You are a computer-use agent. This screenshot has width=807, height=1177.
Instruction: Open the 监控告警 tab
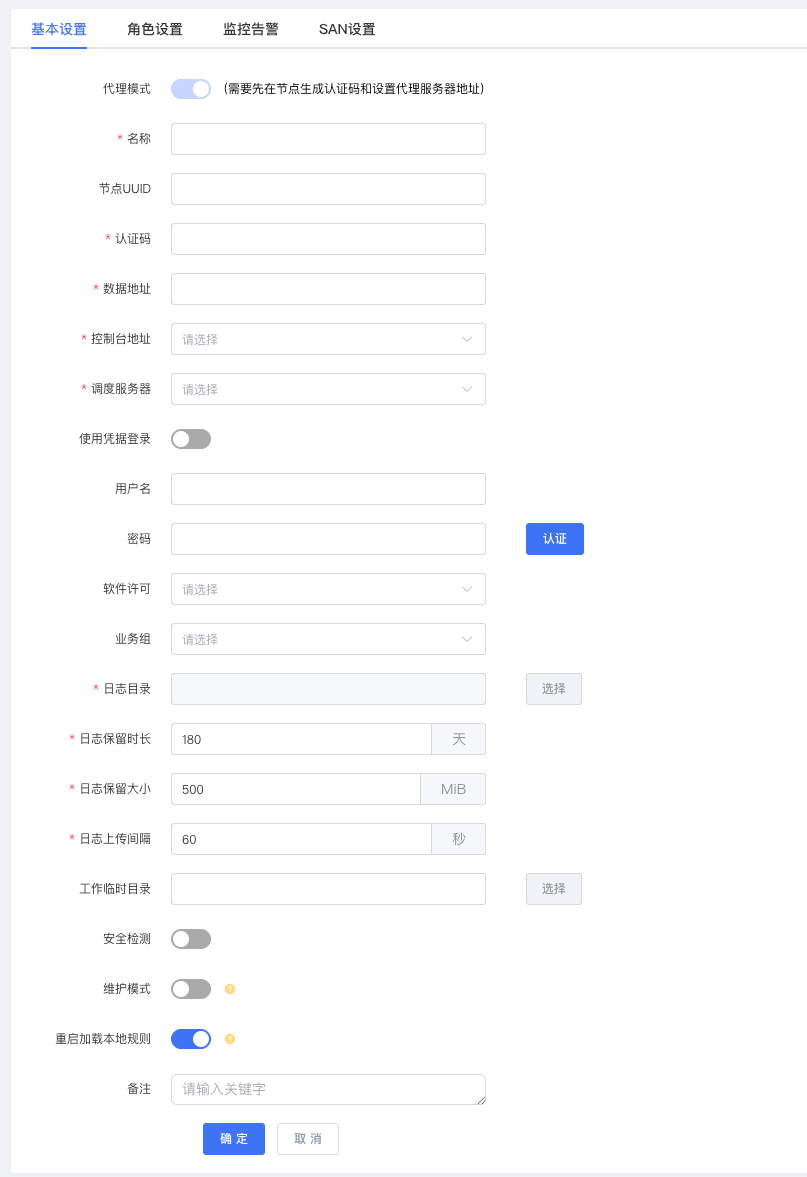(x=251, y=29)
